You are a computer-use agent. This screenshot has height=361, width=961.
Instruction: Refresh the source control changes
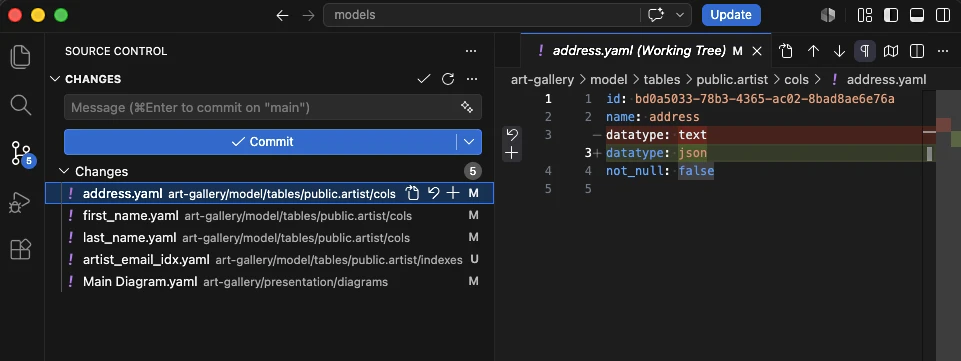[x=448, y=79]
